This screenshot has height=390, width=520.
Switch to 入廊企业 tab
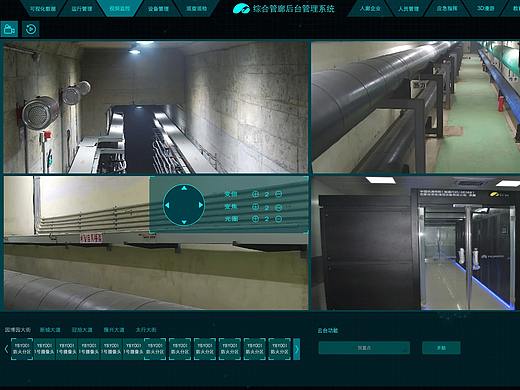click(x=370, y=8)
